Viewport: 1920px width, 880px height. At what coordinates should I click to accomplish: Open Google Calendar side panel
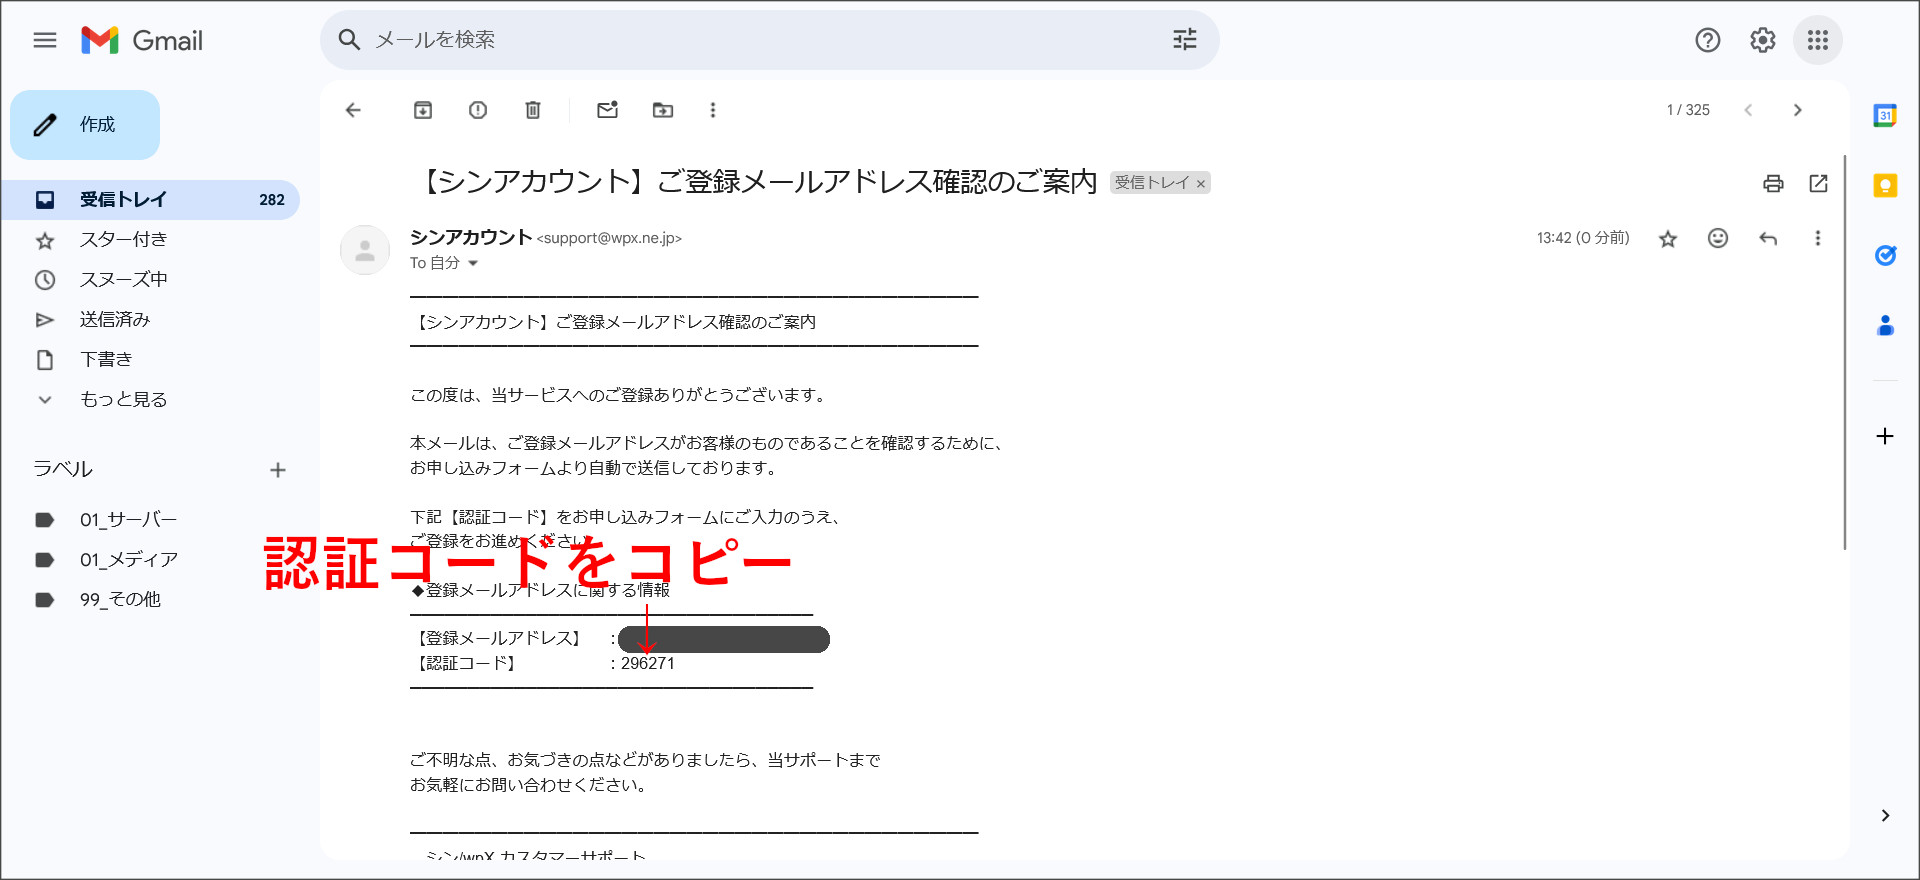coord(1885,115)
